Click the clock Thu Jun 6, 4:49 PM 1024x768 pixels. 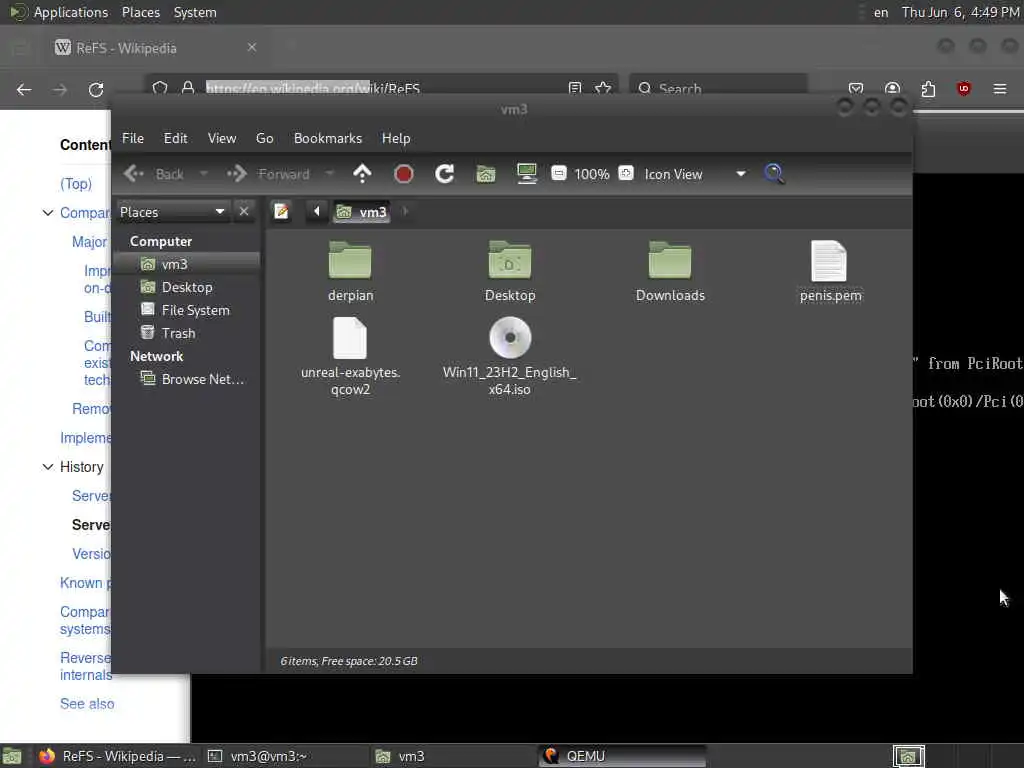point(961,12)
